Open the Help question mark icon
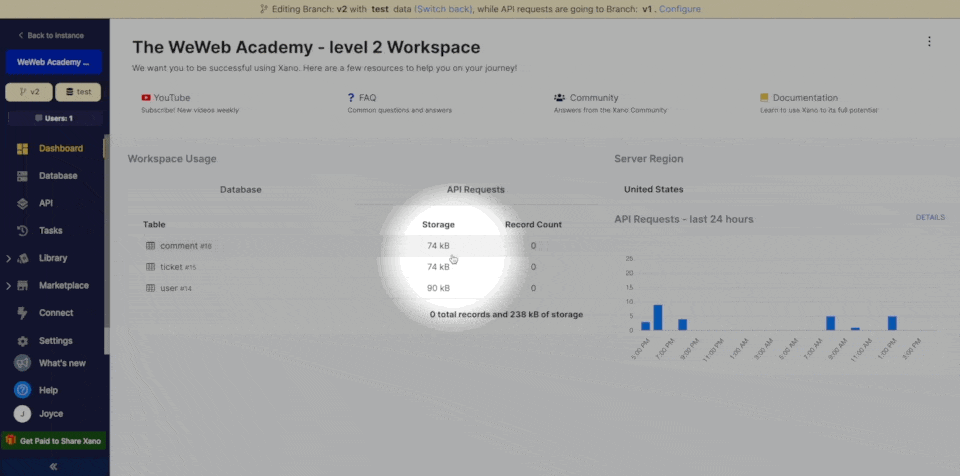This screenshot has height=476, width=960. point(22,390)
